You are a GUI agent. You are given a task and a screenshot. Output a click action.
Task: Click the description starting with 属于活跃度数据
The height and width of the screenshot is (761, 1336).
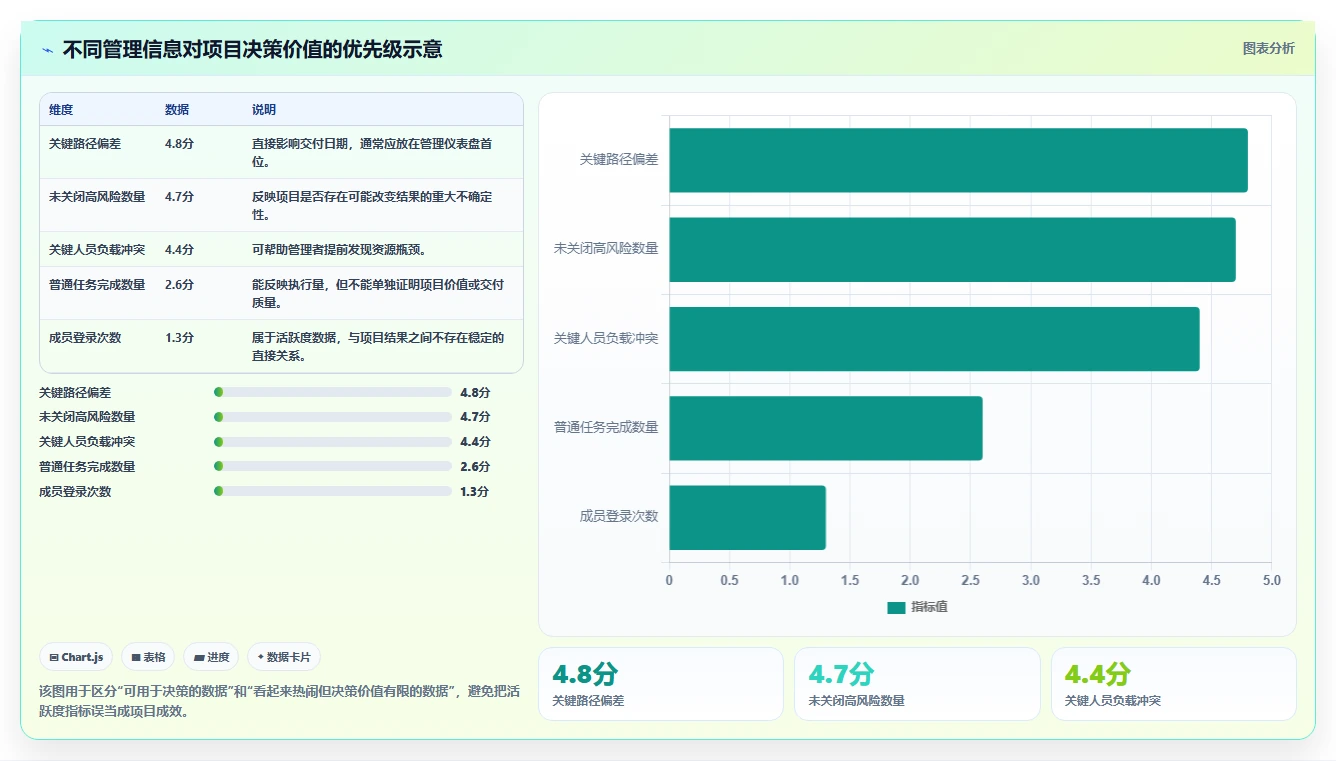378,346
